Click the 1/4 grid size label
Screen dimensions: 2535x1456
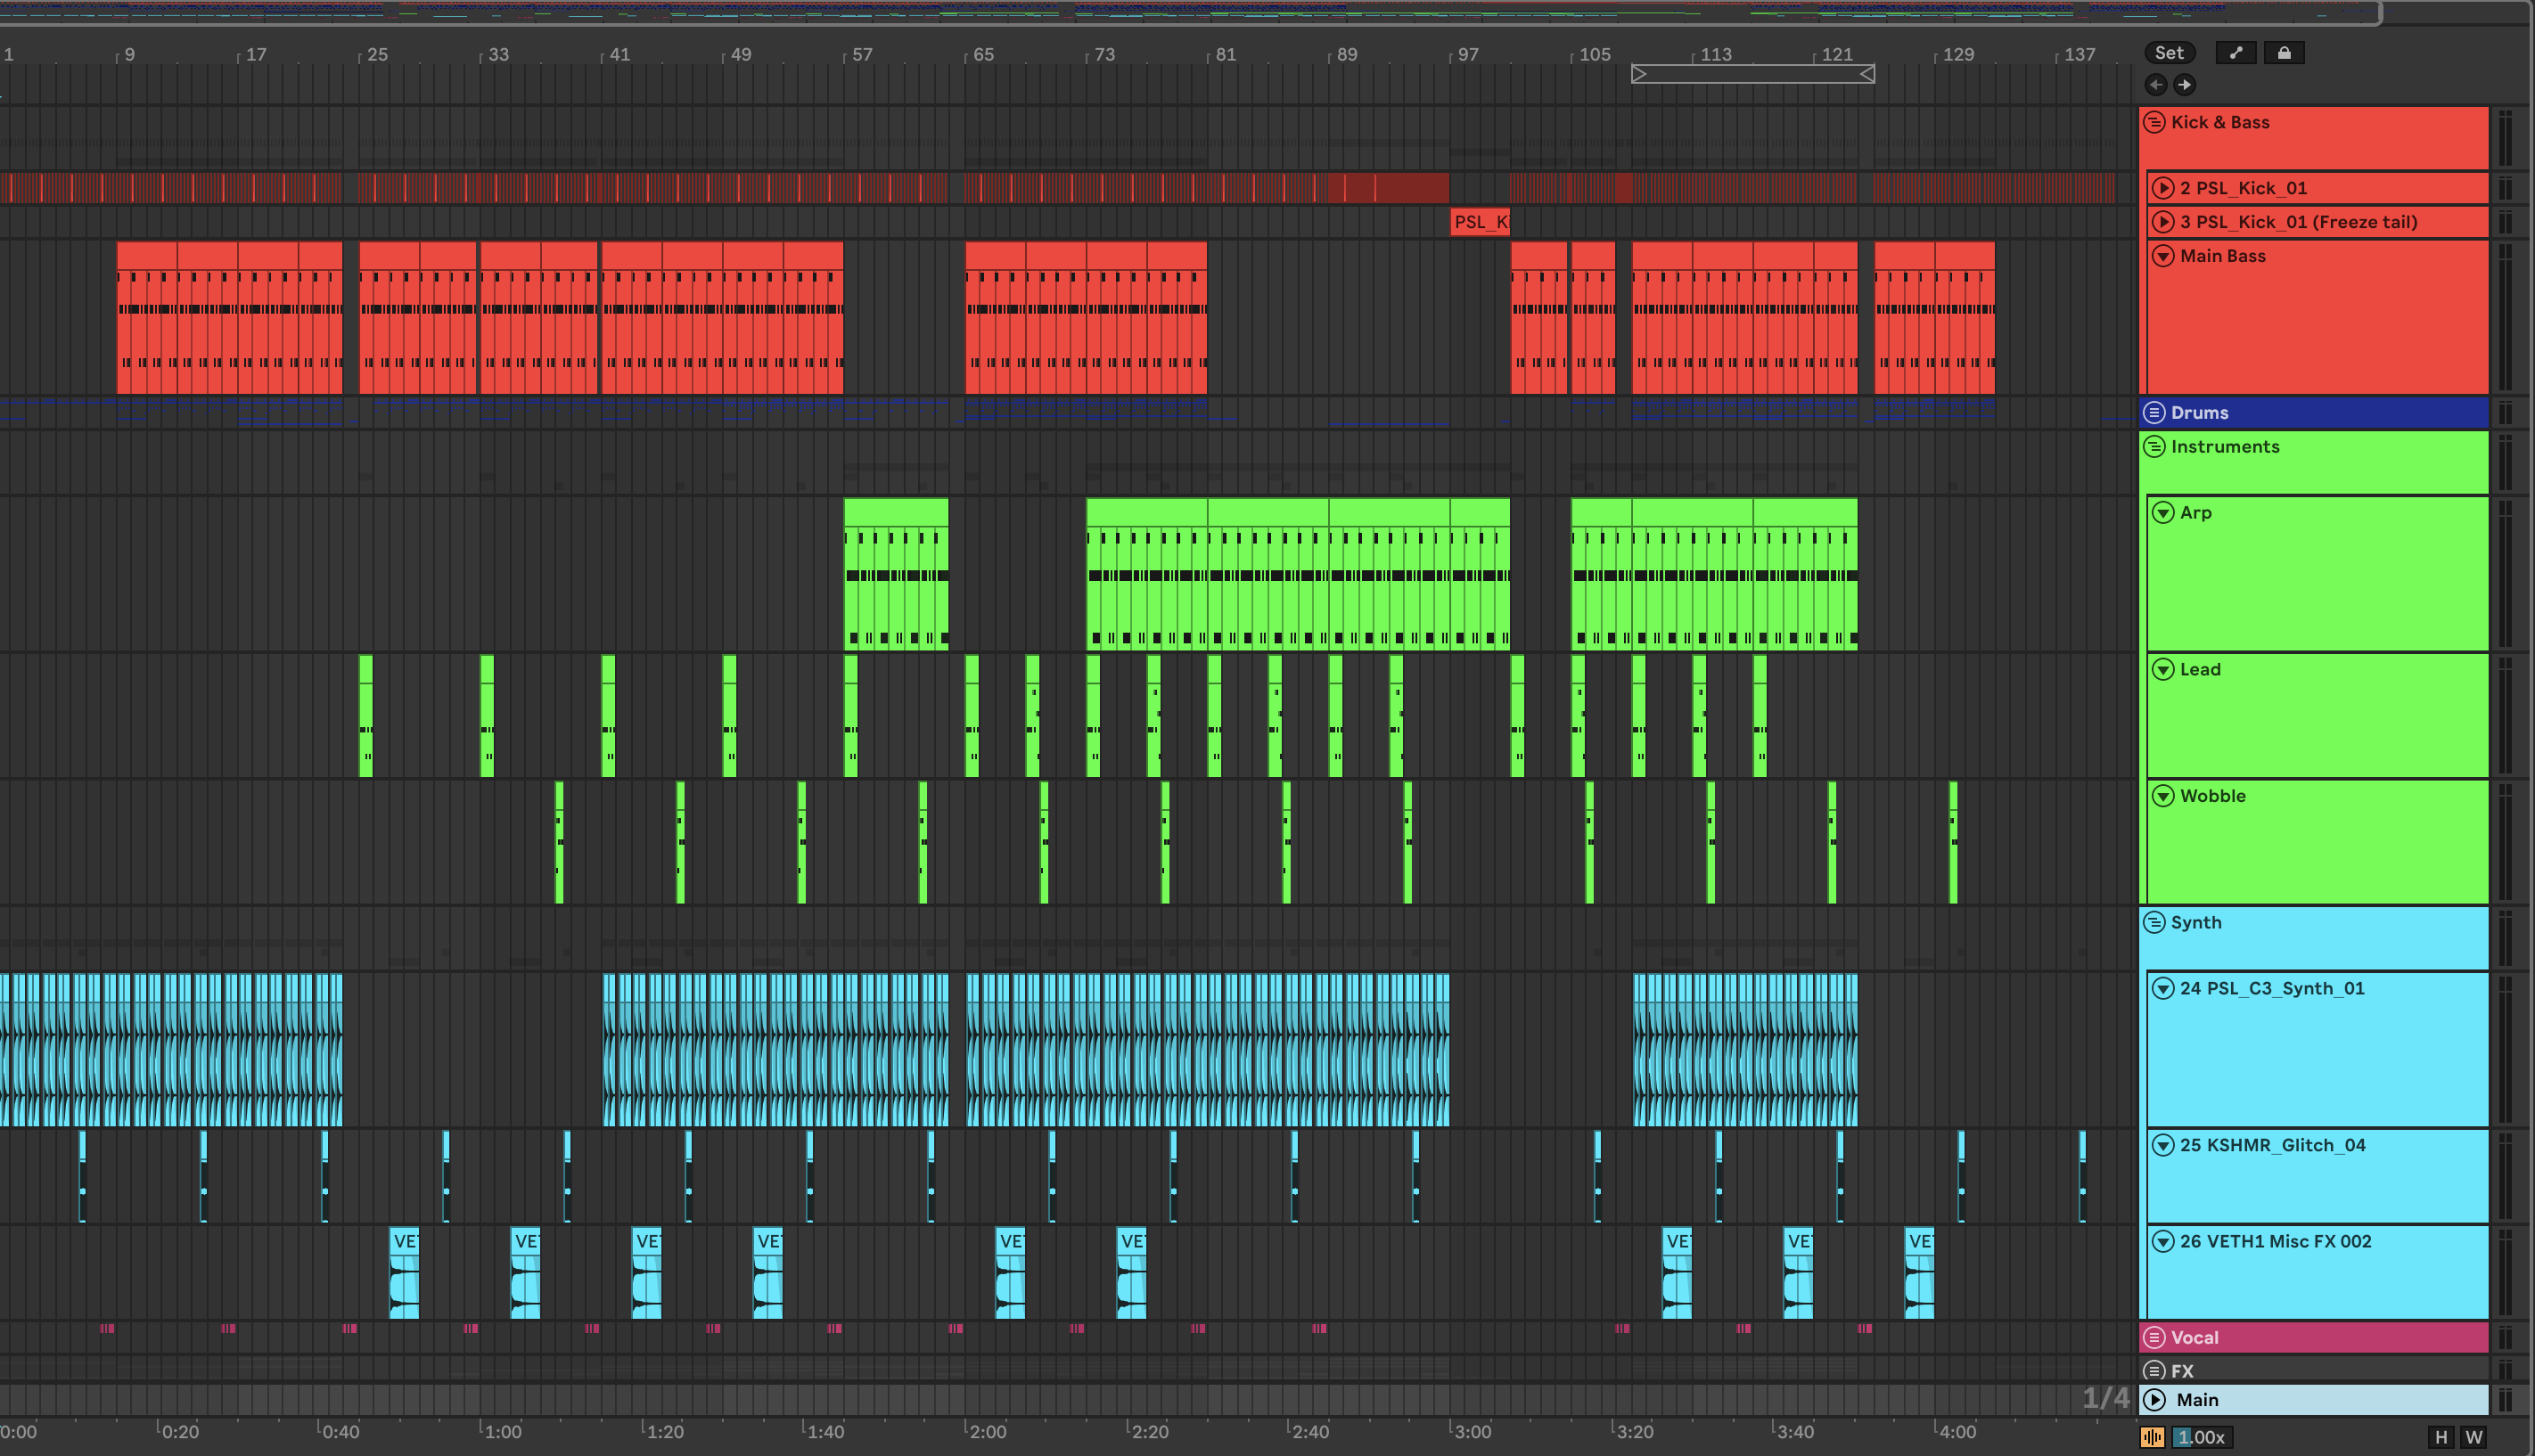point(2106,1398)
